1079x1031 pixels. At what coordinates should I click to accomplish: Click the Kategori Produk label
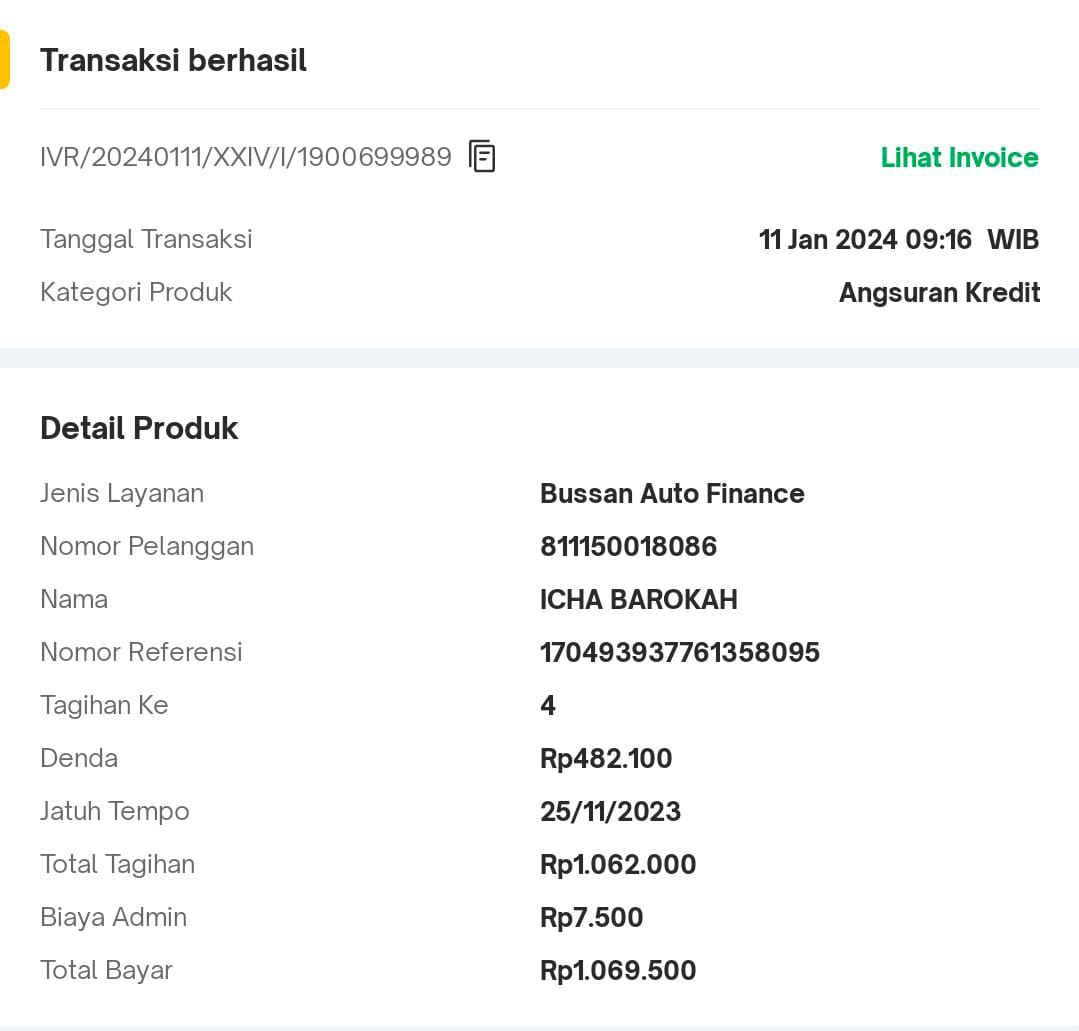coord(136,293)
